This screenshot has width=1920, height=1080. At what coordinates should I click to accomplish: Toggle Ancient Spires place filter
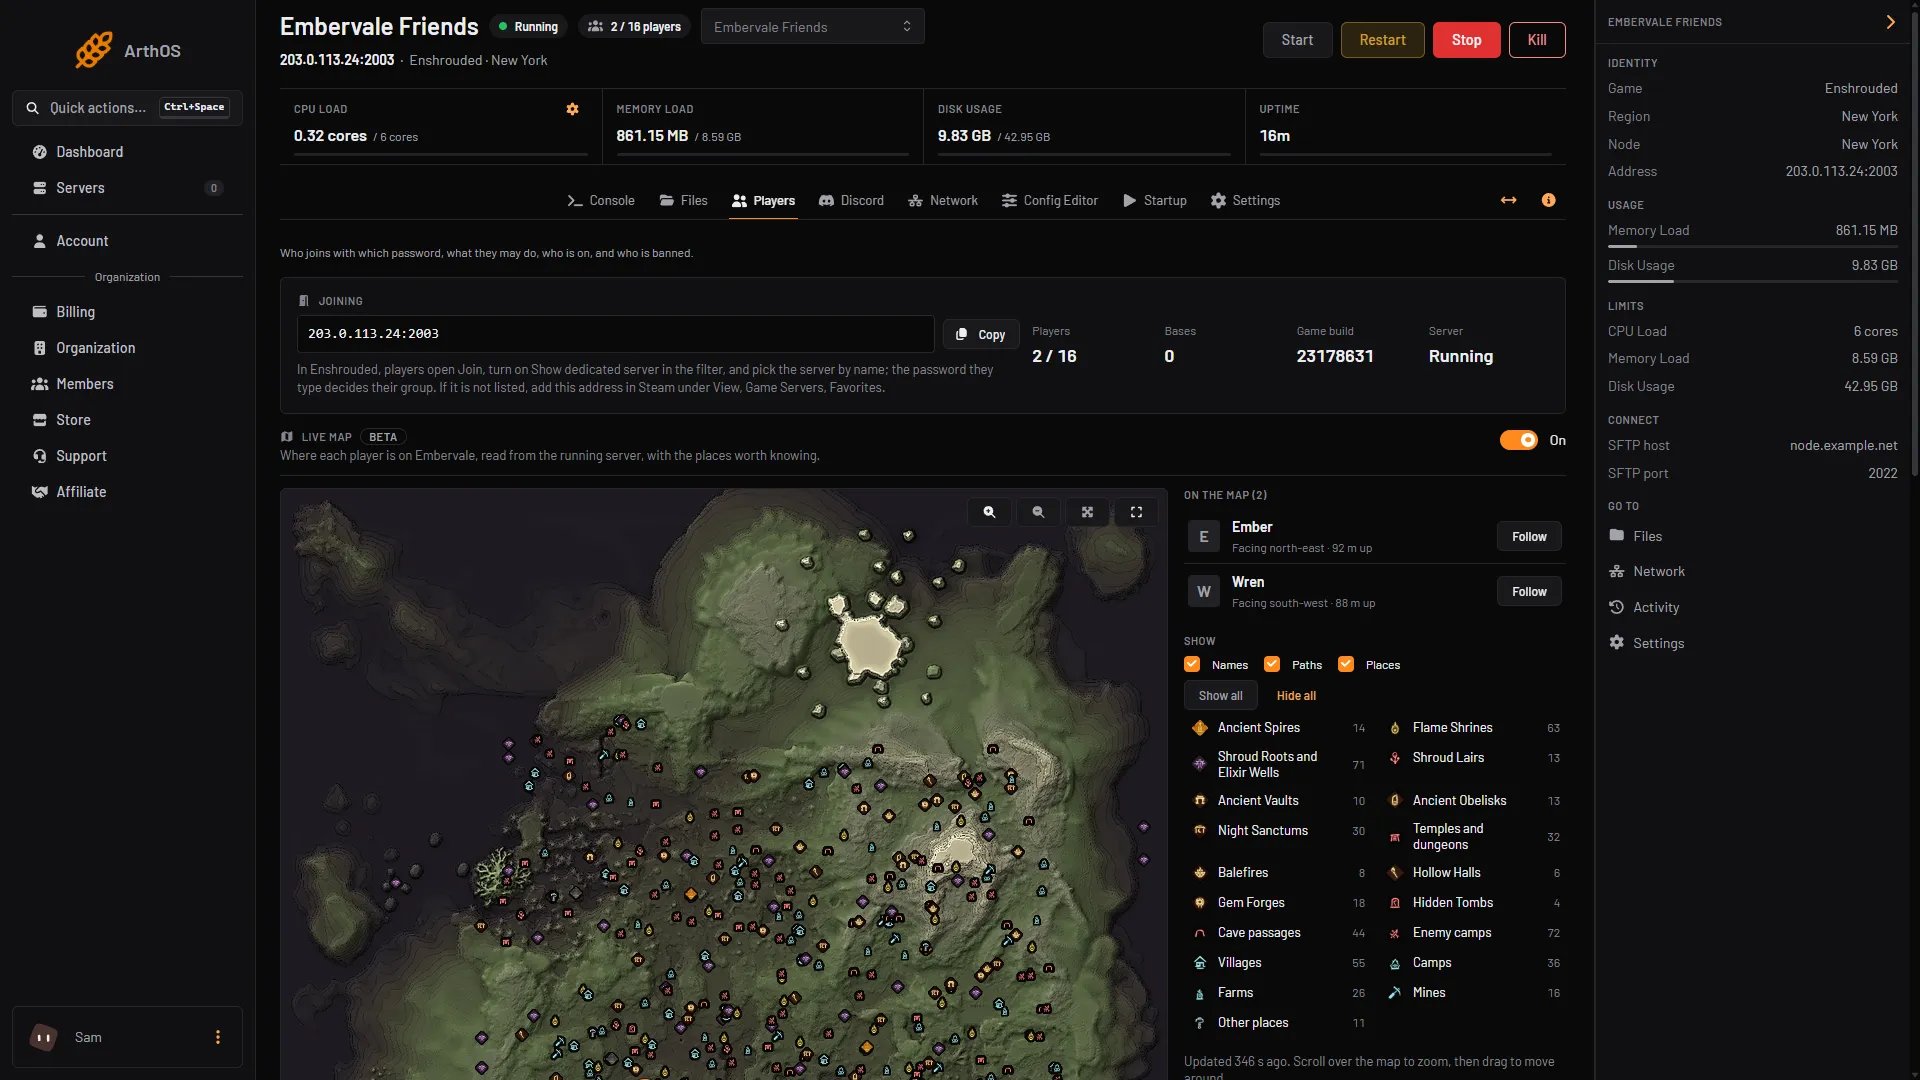point(1276,728)
